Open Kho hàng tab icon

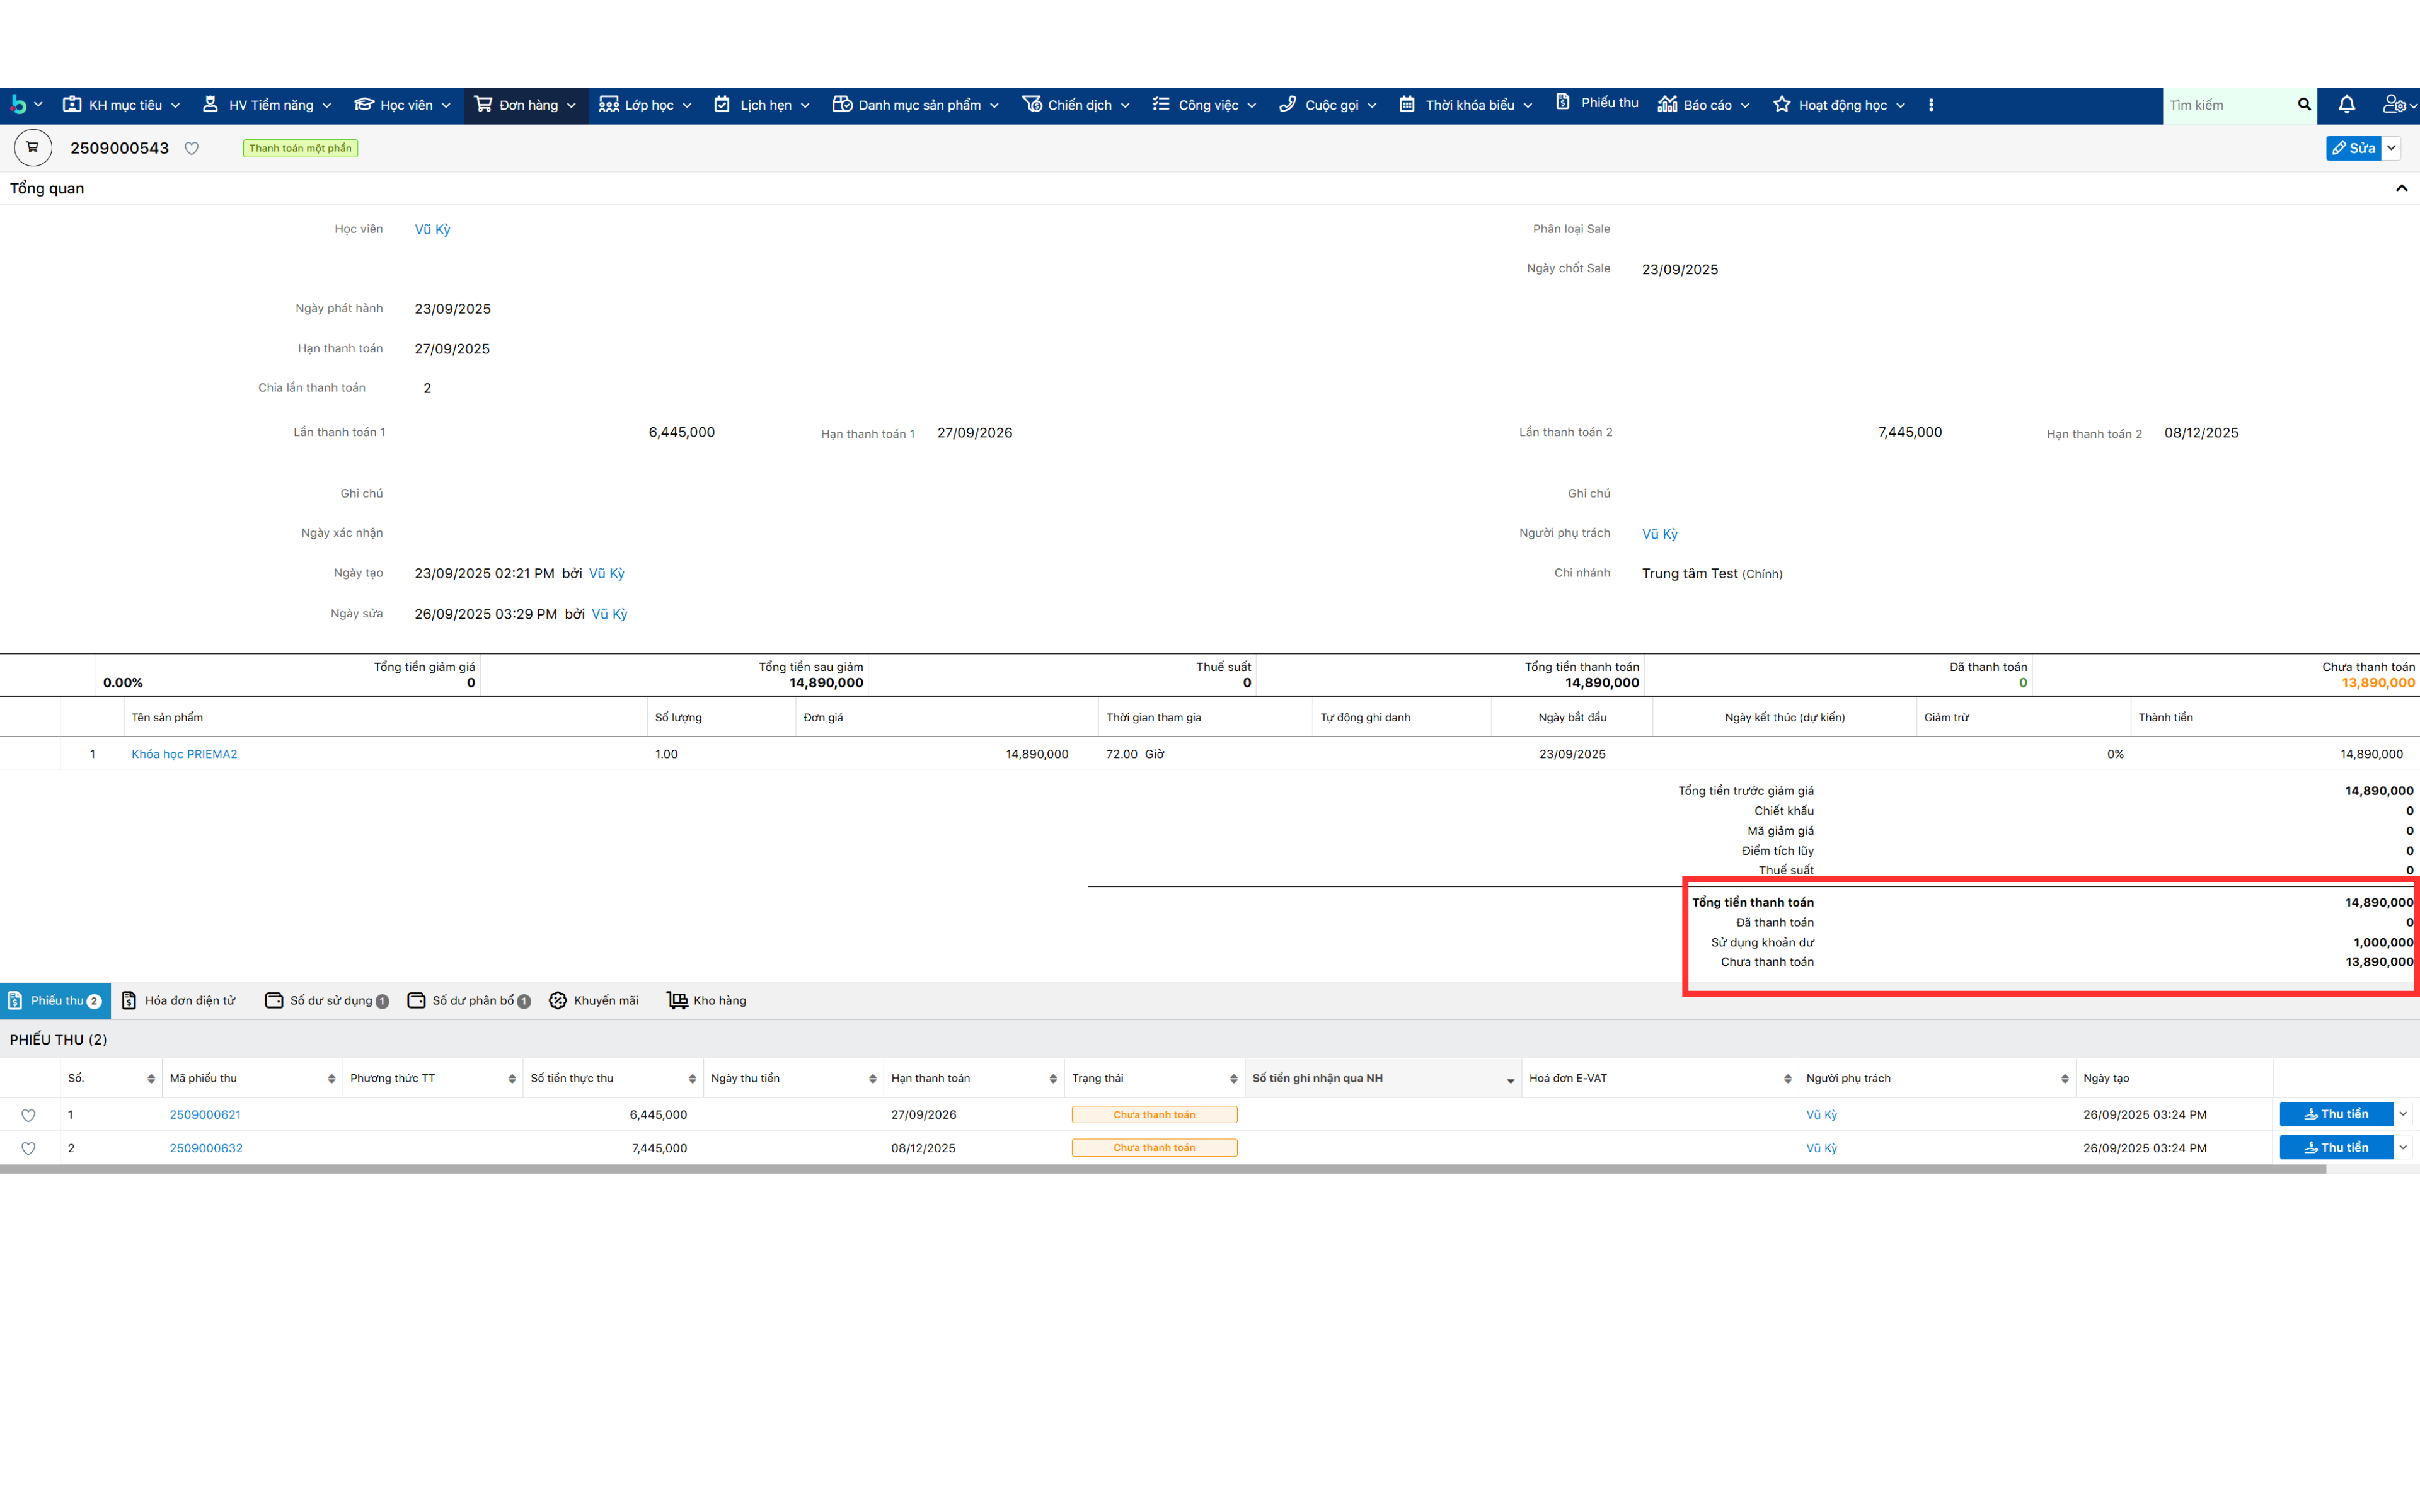tap(677, 1000)
